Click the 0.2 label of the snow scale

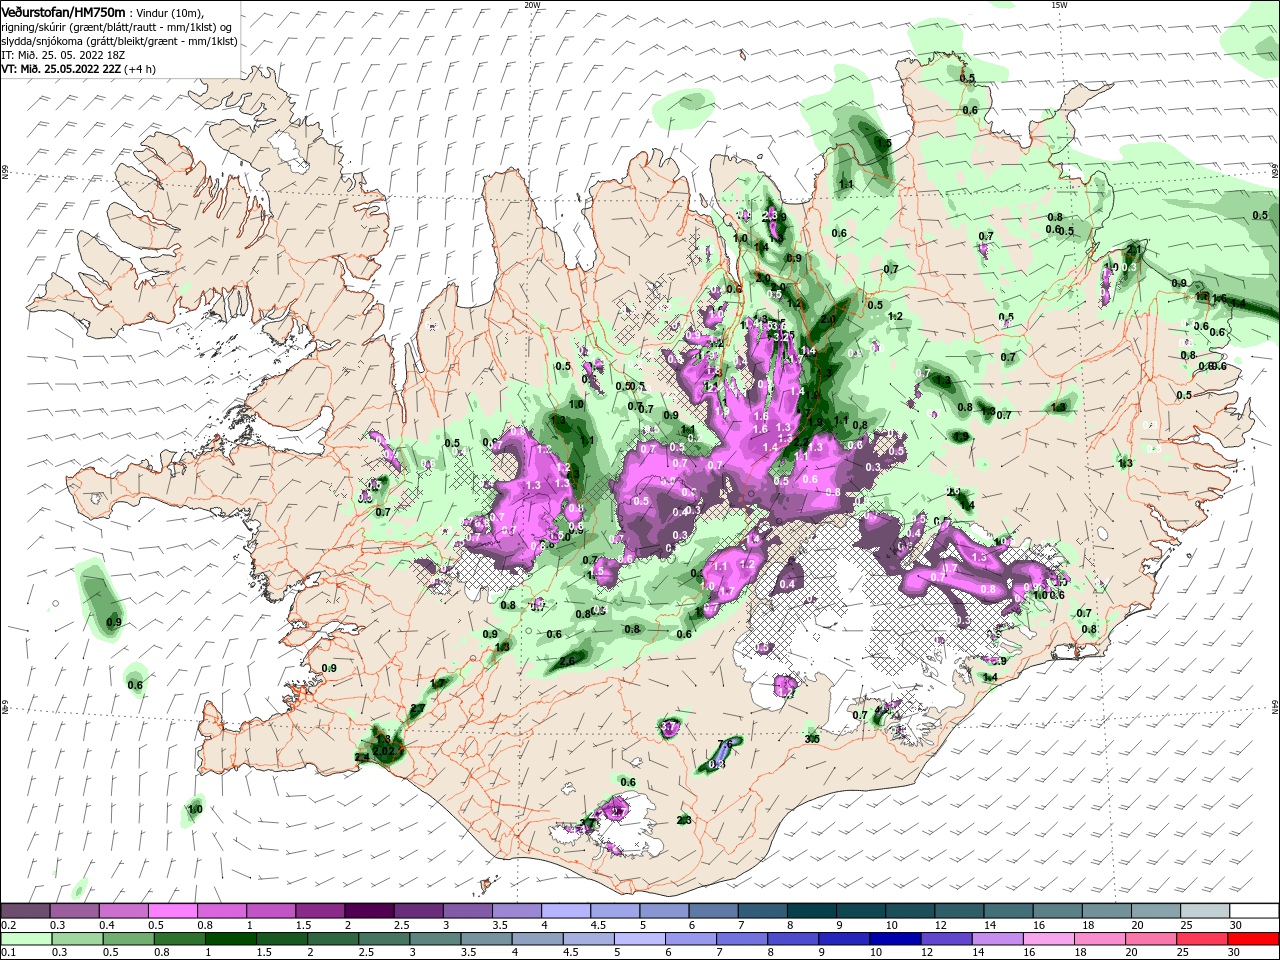(8, 925)
